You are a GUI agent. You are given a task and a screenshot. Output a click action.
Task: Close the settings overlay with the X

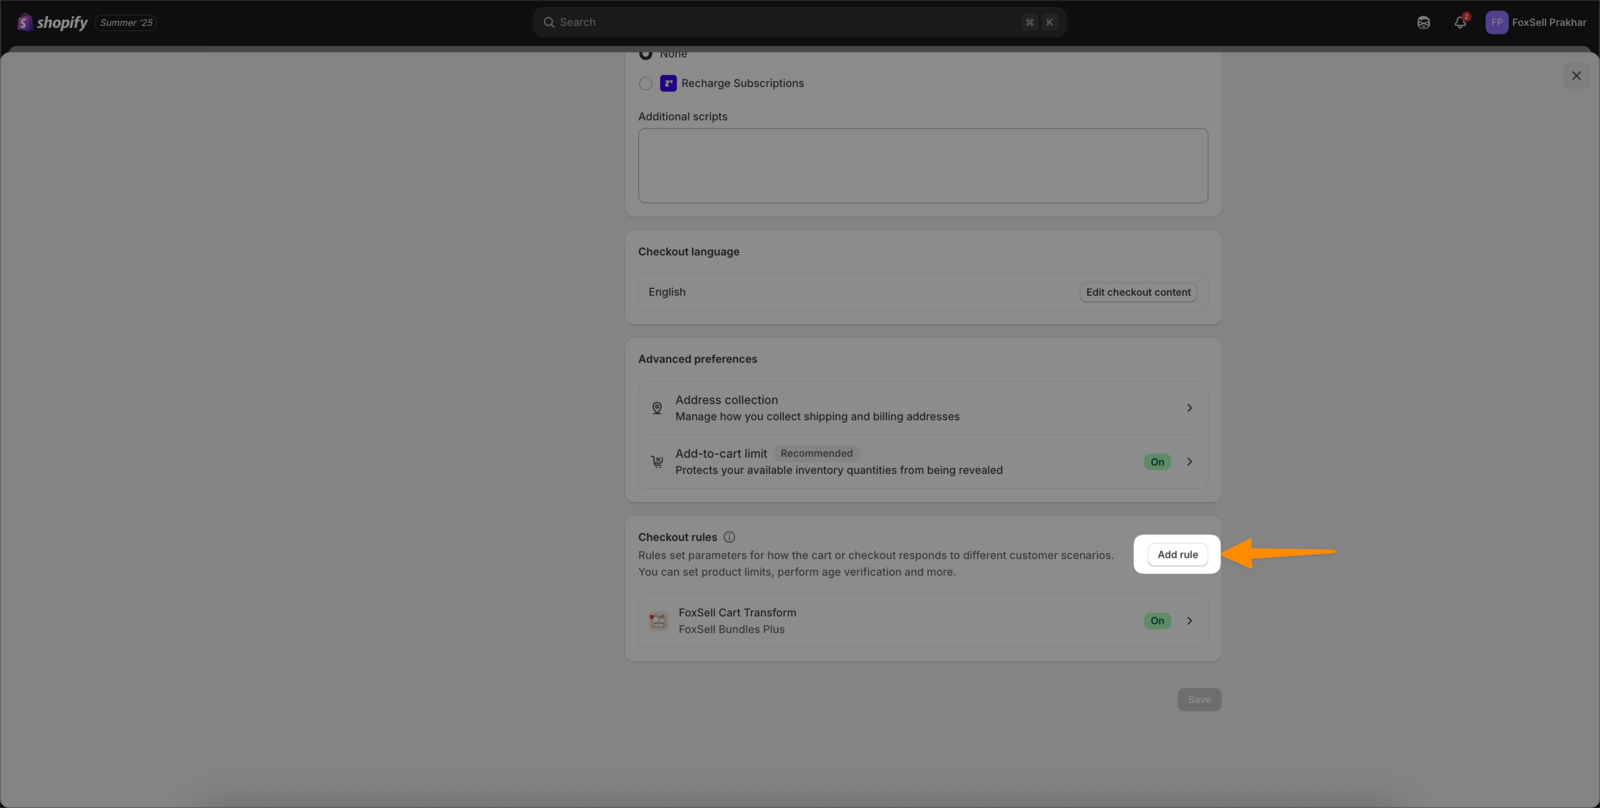[x=1576, y=76]
